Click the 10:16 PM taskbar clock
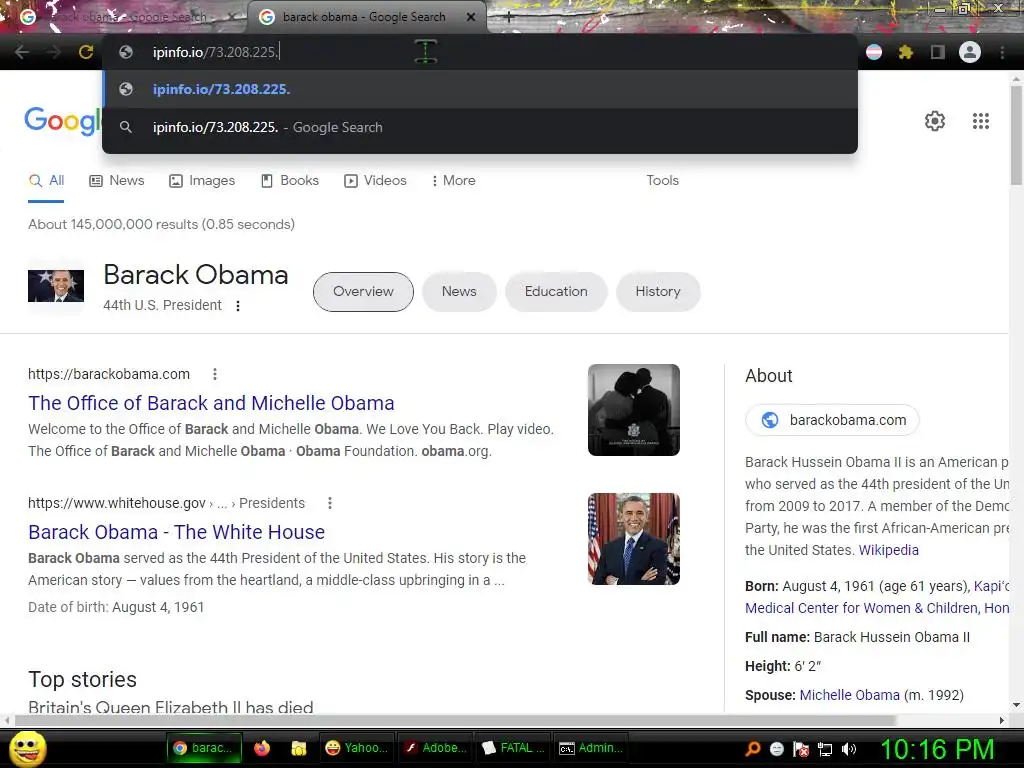The height and width of the screenshot is (768, 1024). [937, 749]
